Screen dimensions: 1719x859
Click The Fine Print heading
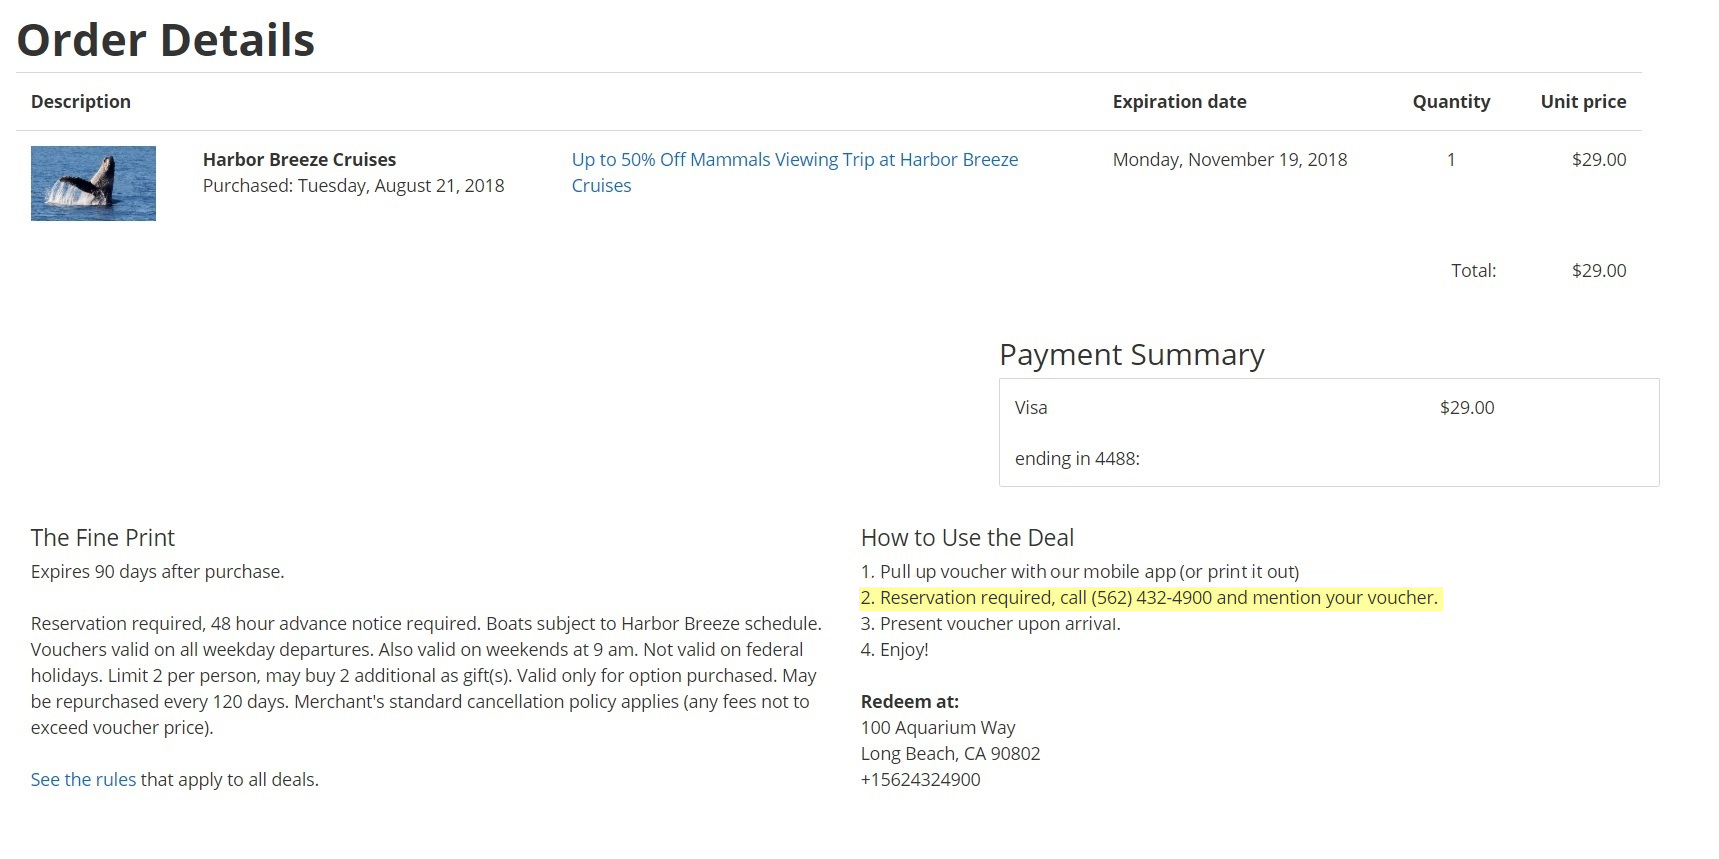pyautogui.click(x=102, y=537)
